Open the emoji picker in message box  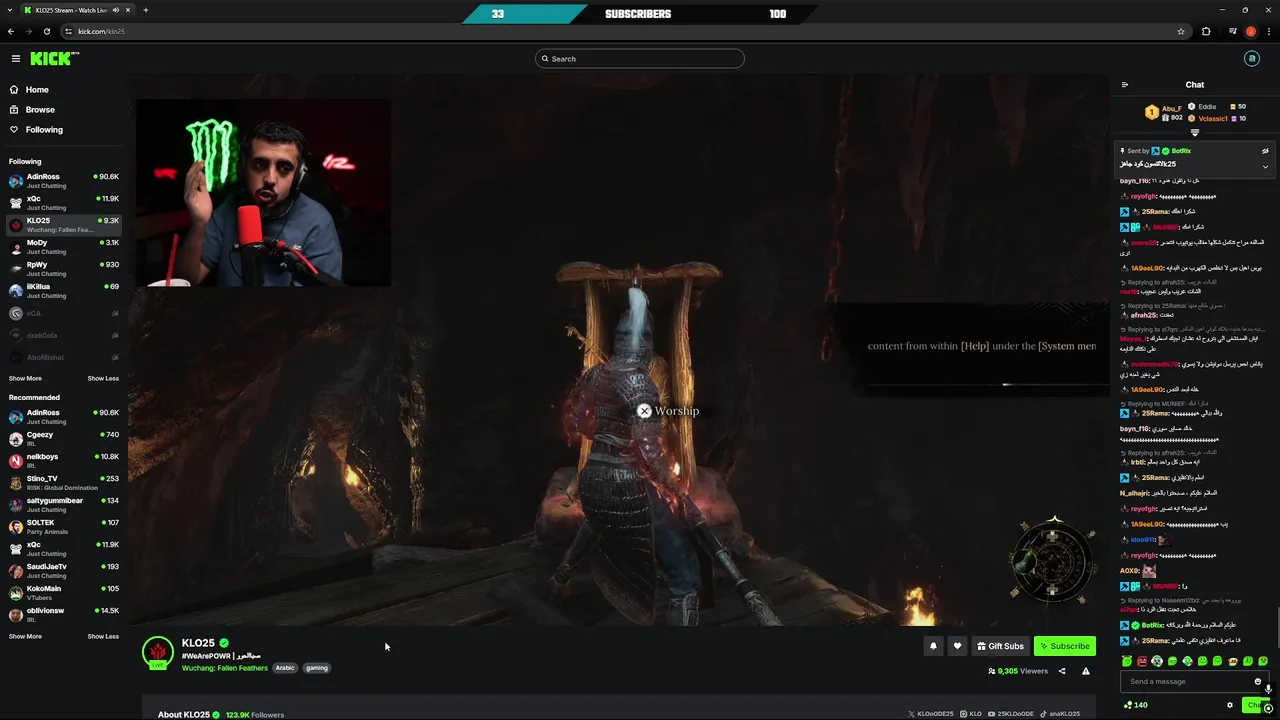coord(1258,682)
